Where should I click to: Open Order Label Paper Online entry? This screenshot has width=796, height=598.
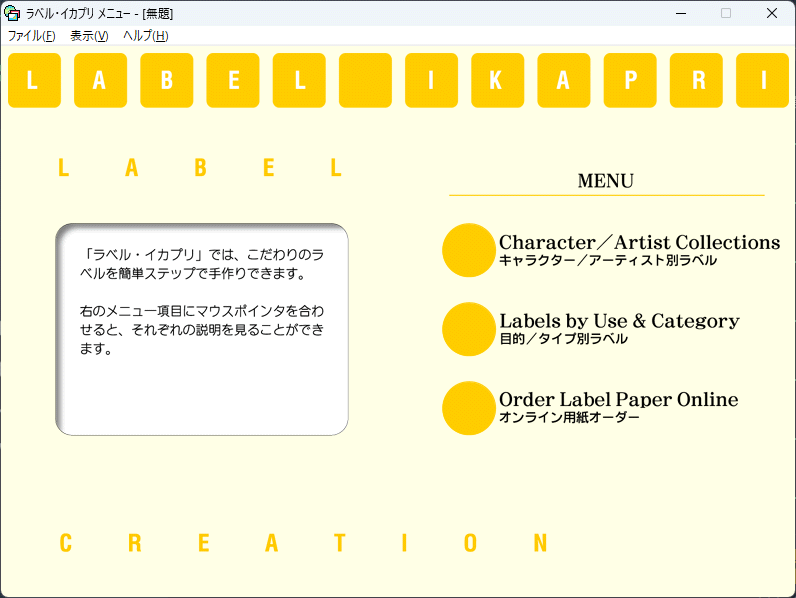click(618, 400)
